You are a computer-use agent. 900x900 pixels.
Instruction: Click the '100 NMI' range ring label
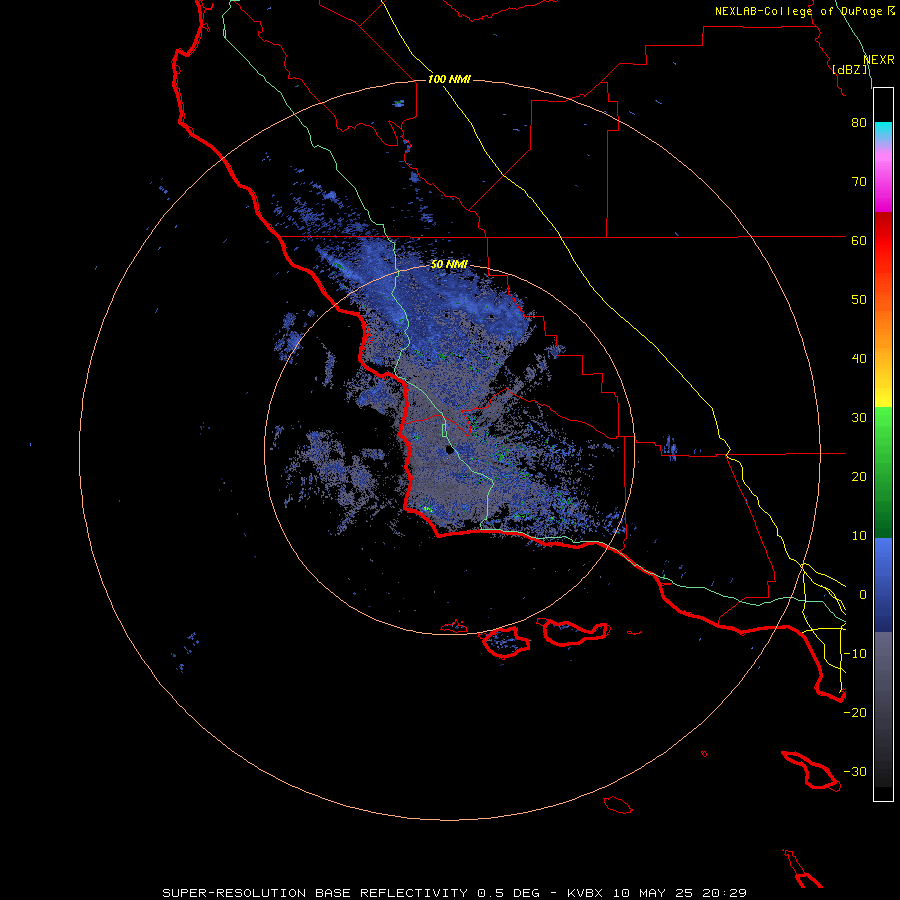click(449, 79)
